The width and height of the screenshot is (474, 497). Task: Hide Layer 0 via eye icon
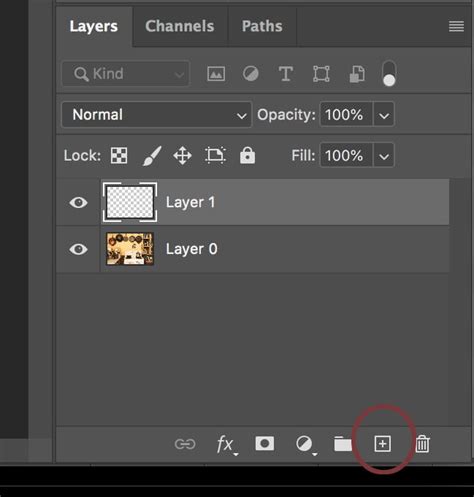tap(78, 249)
